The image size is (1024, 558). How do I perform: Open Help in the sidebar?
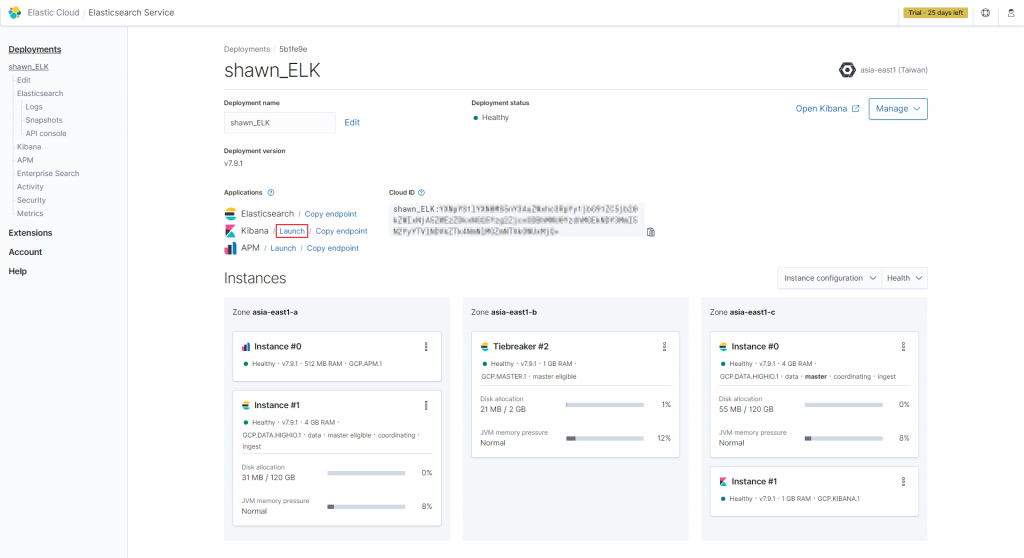(x=18, y=272)
